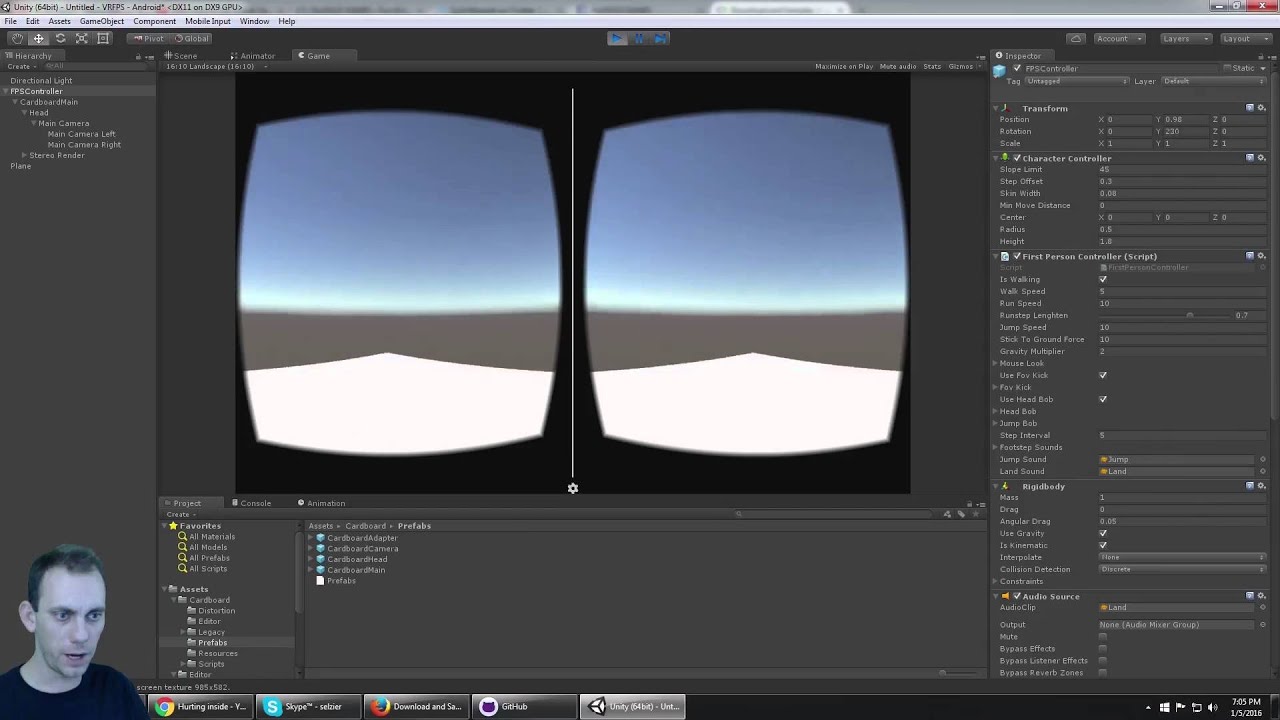Image resolution: width=1280 pixels, height=720 pixels.
Task: Uncheck Use Head Bob
Action: click(x=1103, y=399)
